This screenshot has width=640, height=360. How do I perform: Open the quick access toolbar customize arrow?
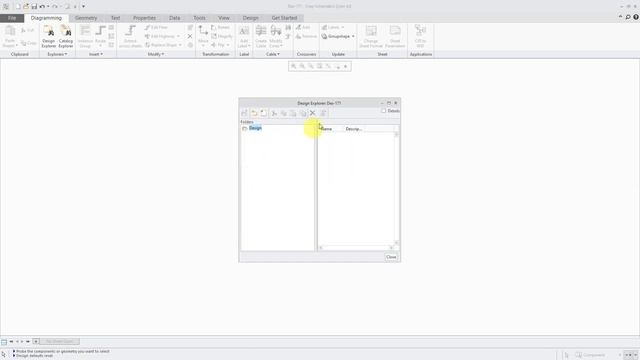pos(83,7)
